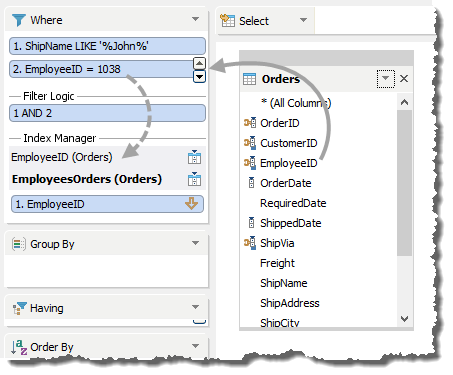
Task: Select the RequiredDate column
Action: [x=293, y=203]
